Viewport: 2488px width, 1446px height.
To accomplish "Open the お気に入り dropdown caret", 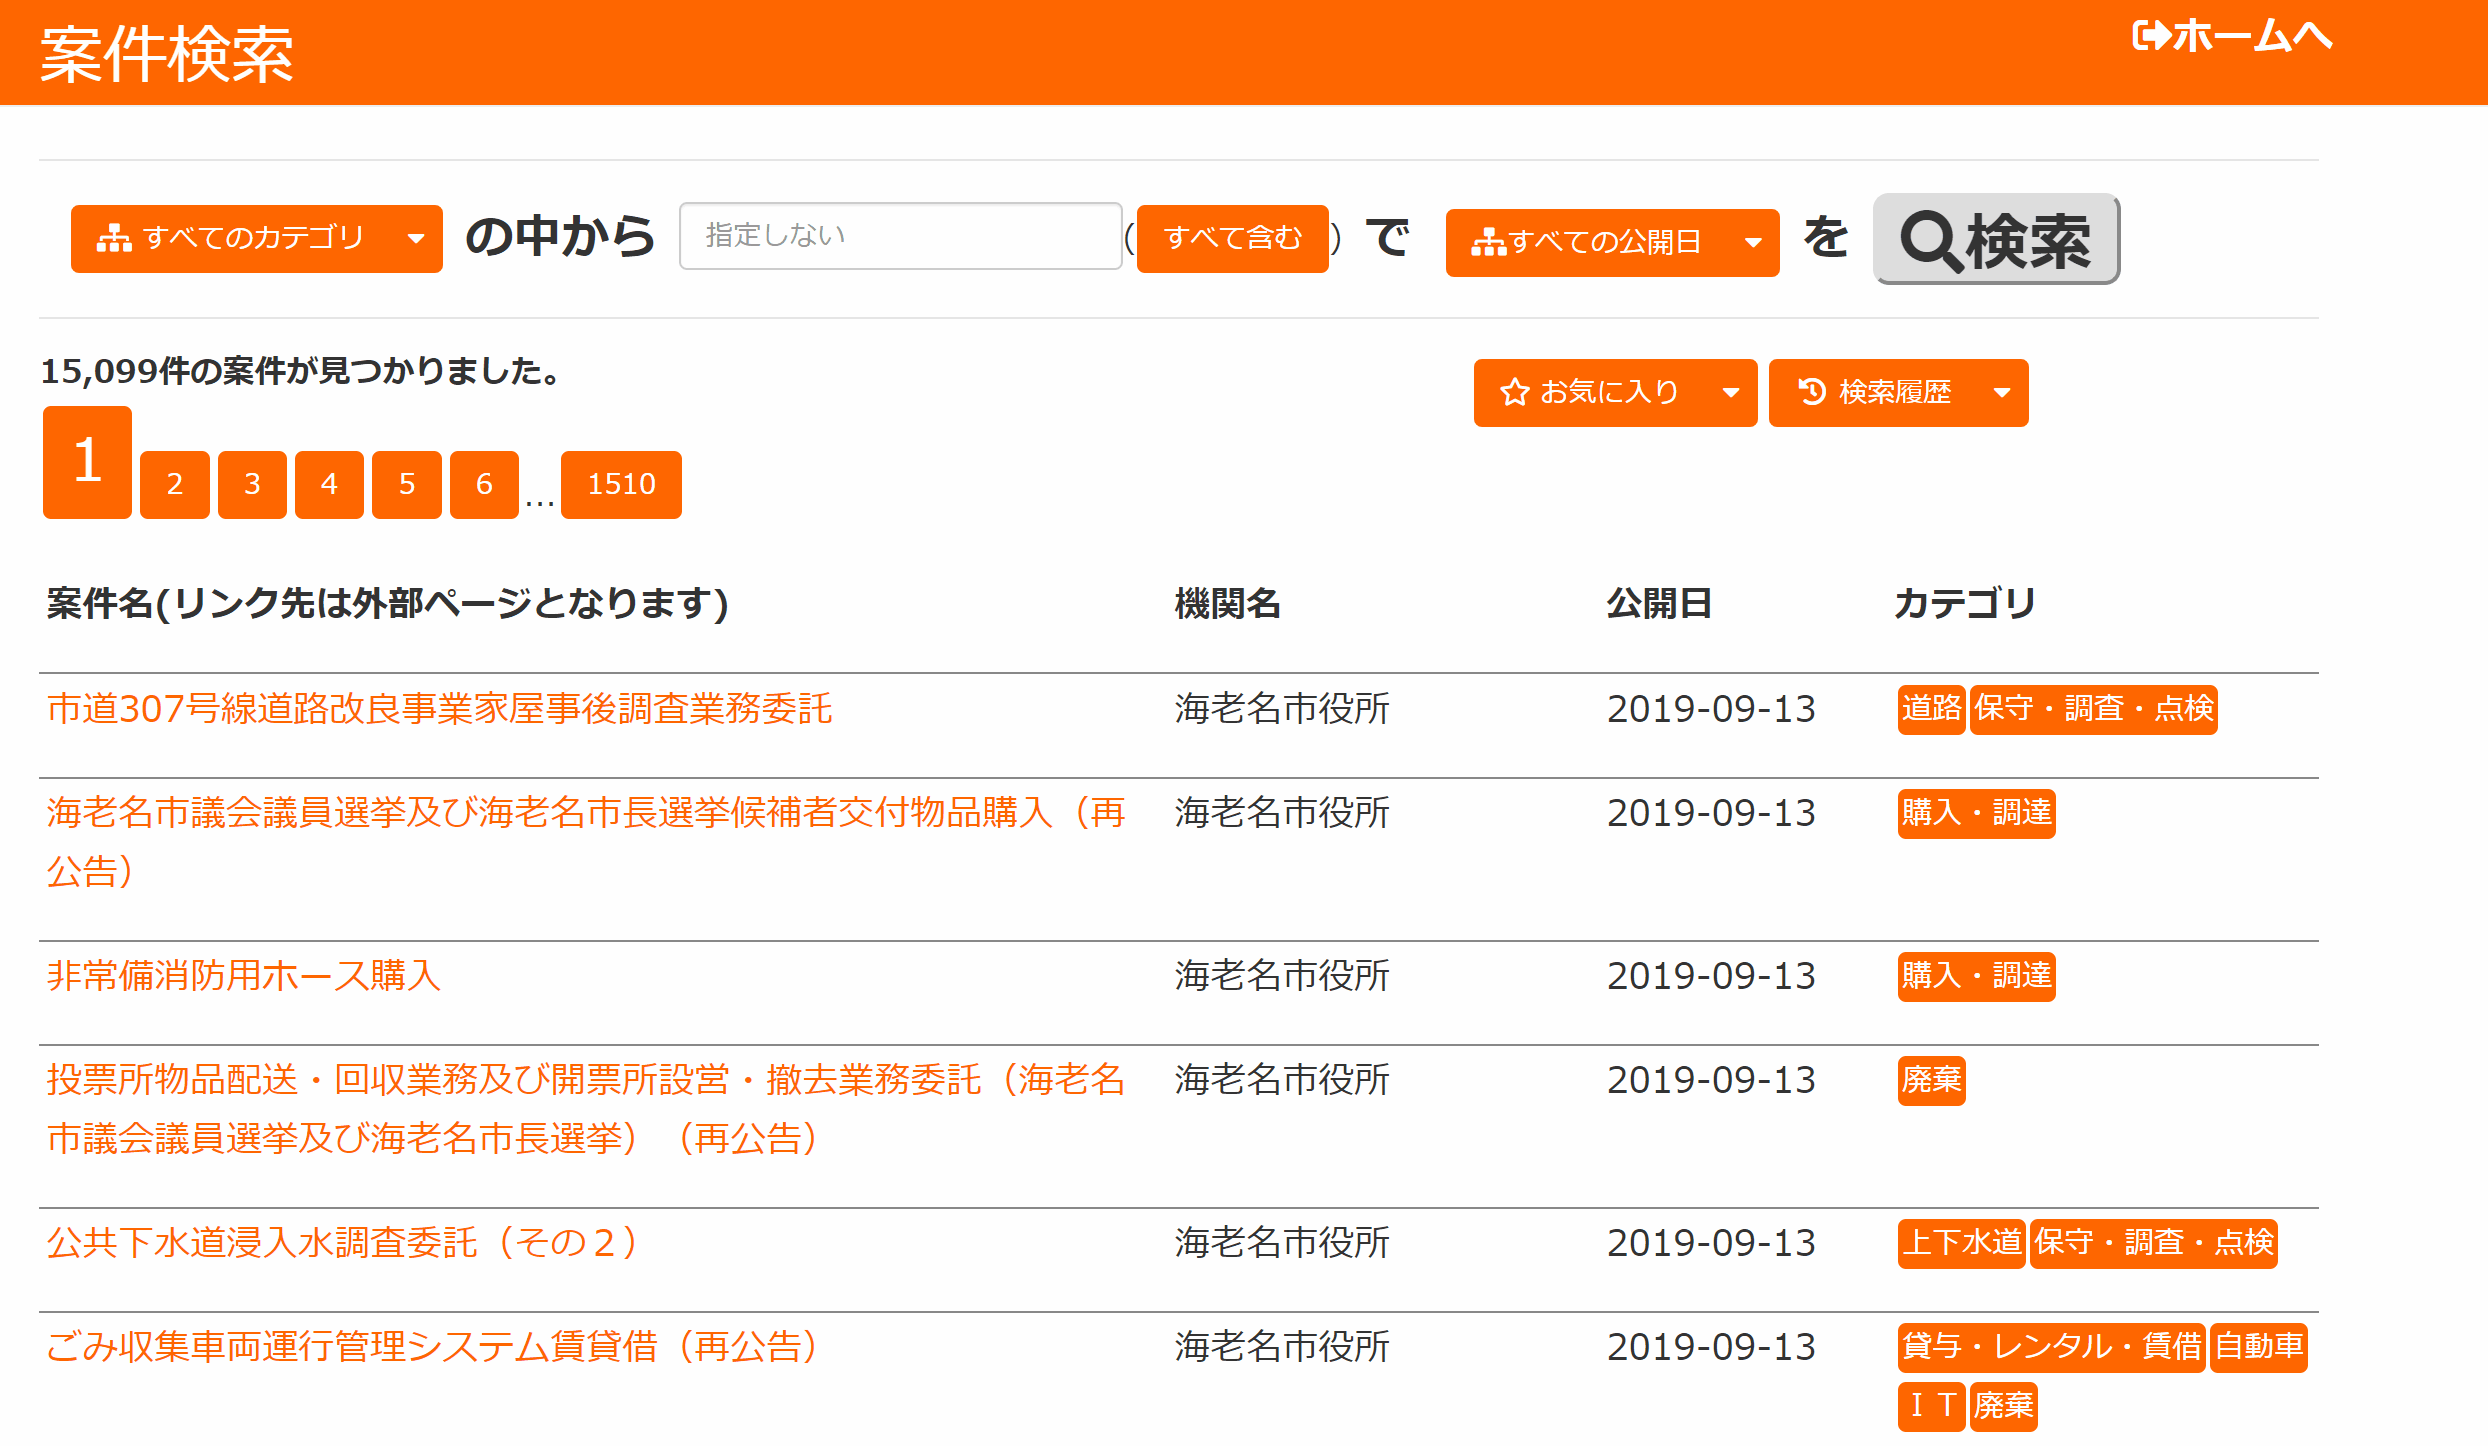I will (x=1731, y=393).
